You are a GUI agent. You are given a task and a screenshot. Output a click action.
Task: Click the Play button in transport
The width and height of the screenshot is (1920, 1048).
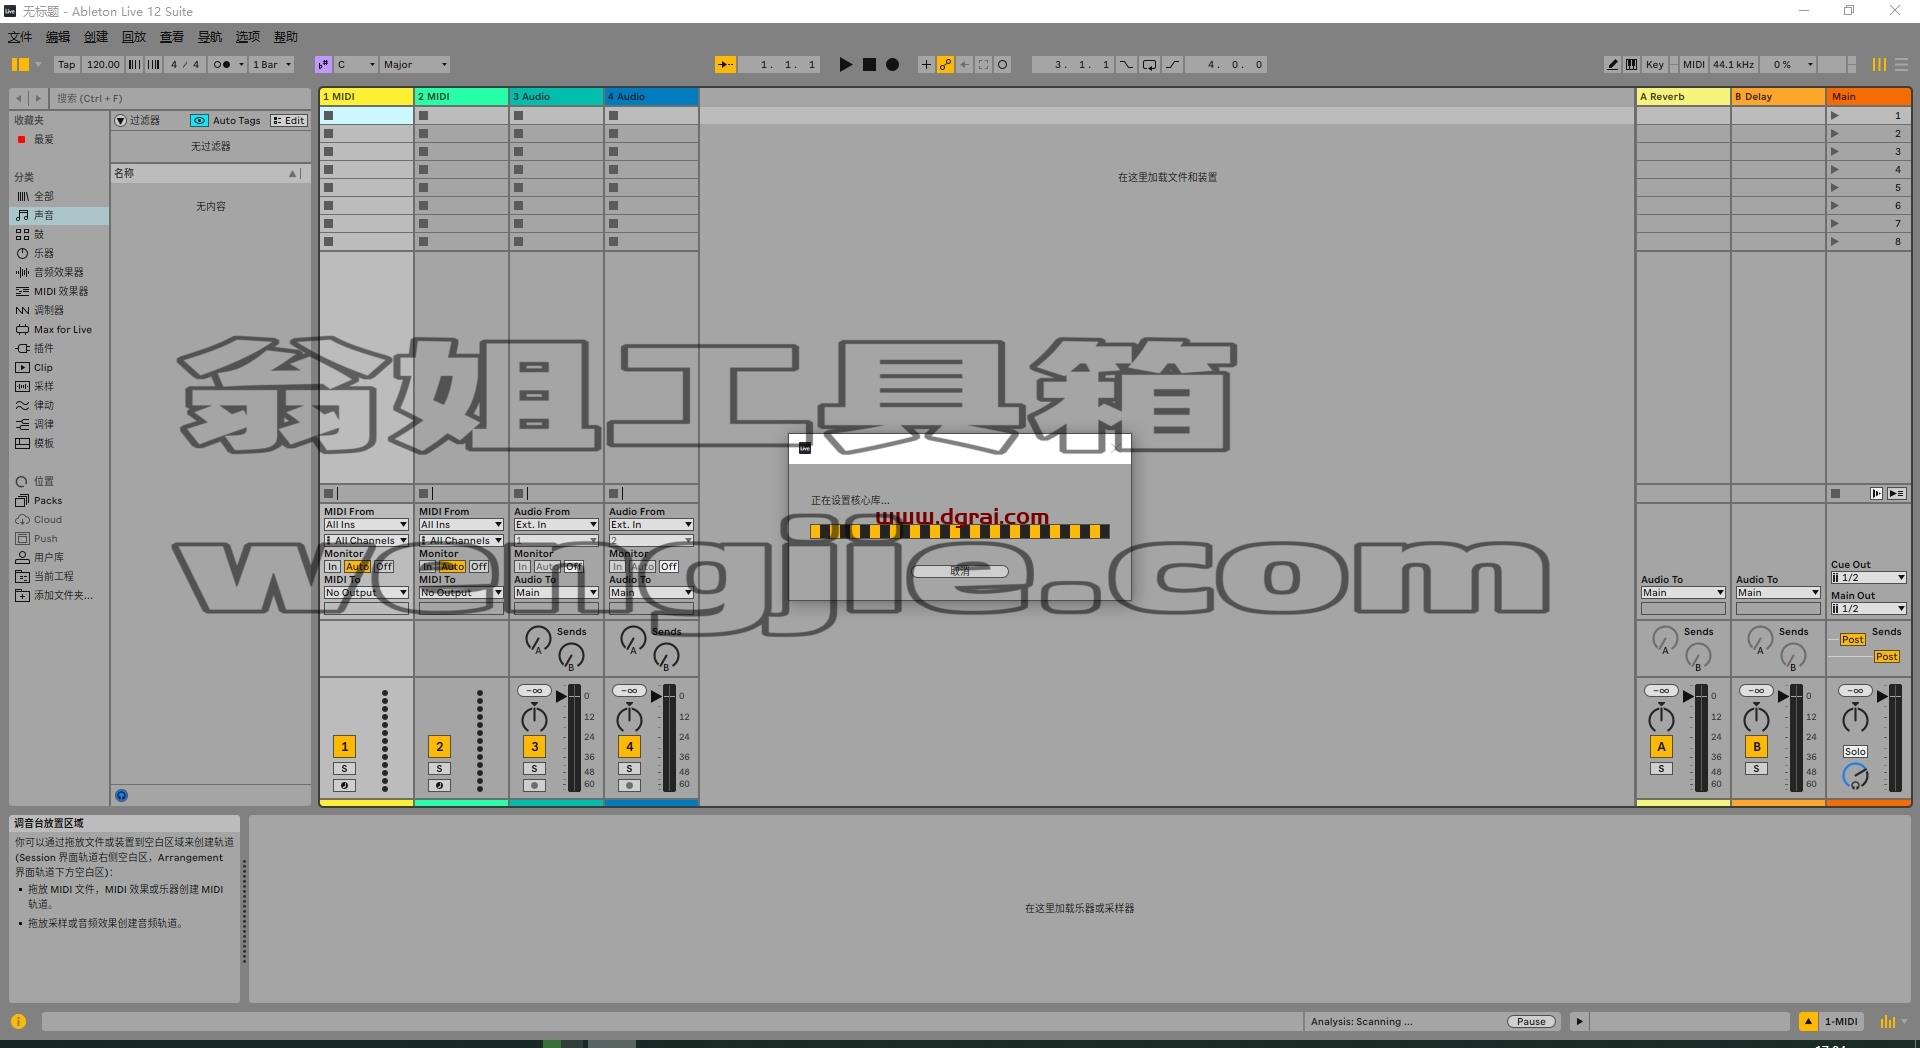[845, 64]
